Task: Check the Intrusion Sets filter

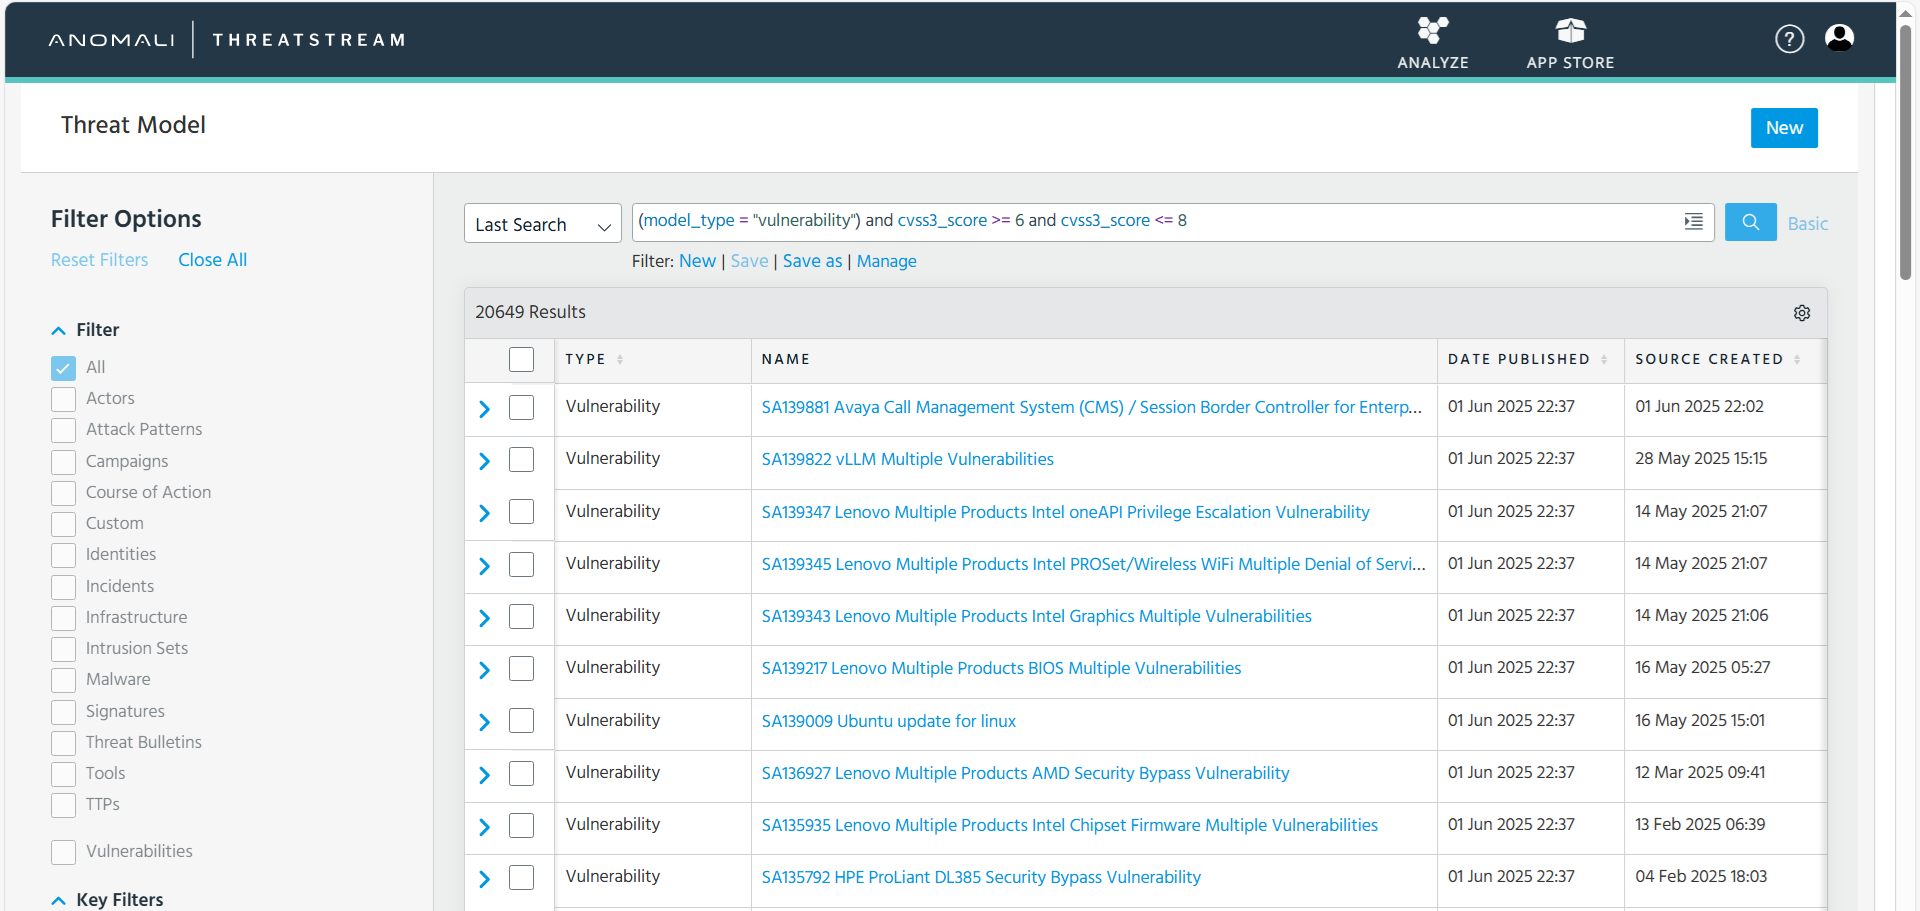Action: coord(63,649)
